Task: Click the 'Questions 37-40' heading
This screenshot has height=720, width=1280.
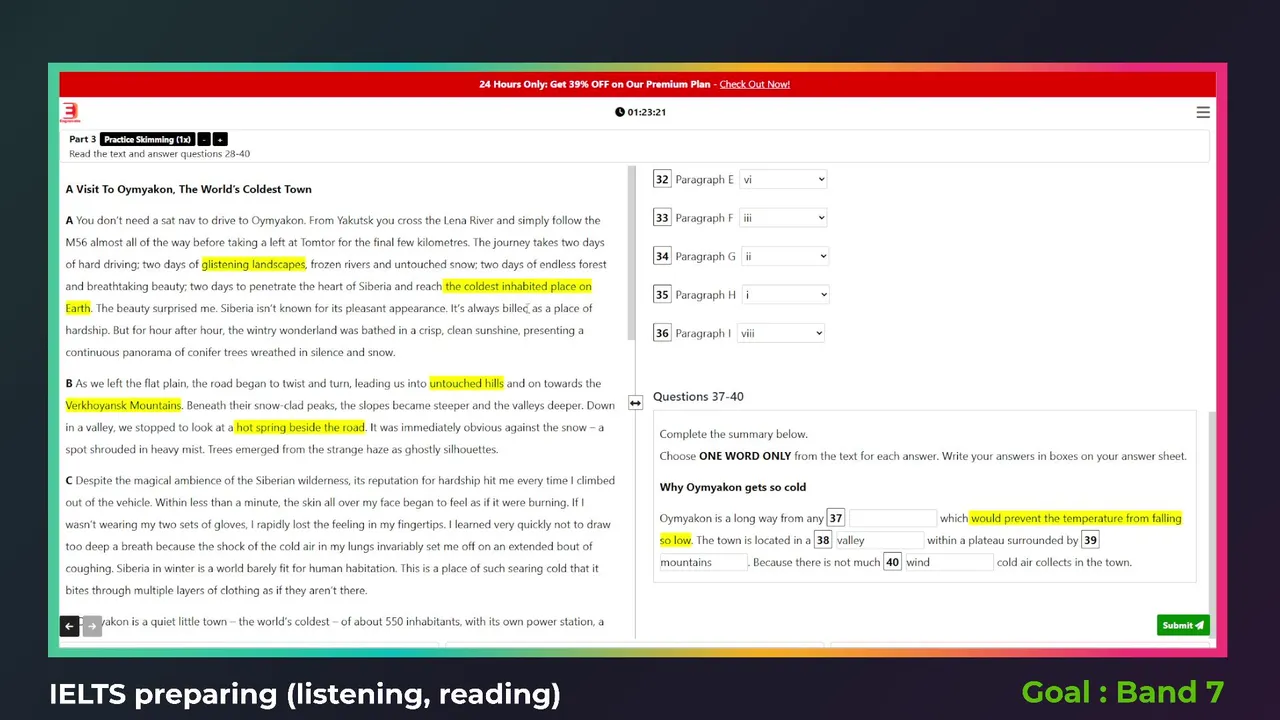Action: pos(698,397)
